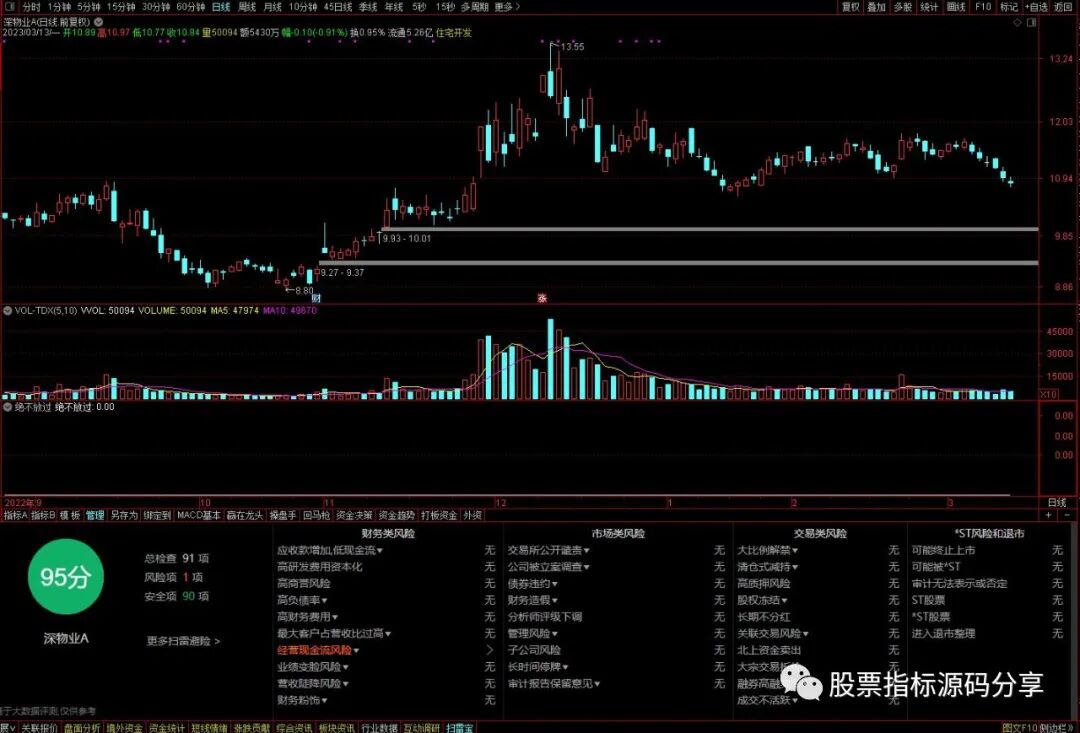
Task: Click the 叠加 toolbar button
Action: pos(877,7)
